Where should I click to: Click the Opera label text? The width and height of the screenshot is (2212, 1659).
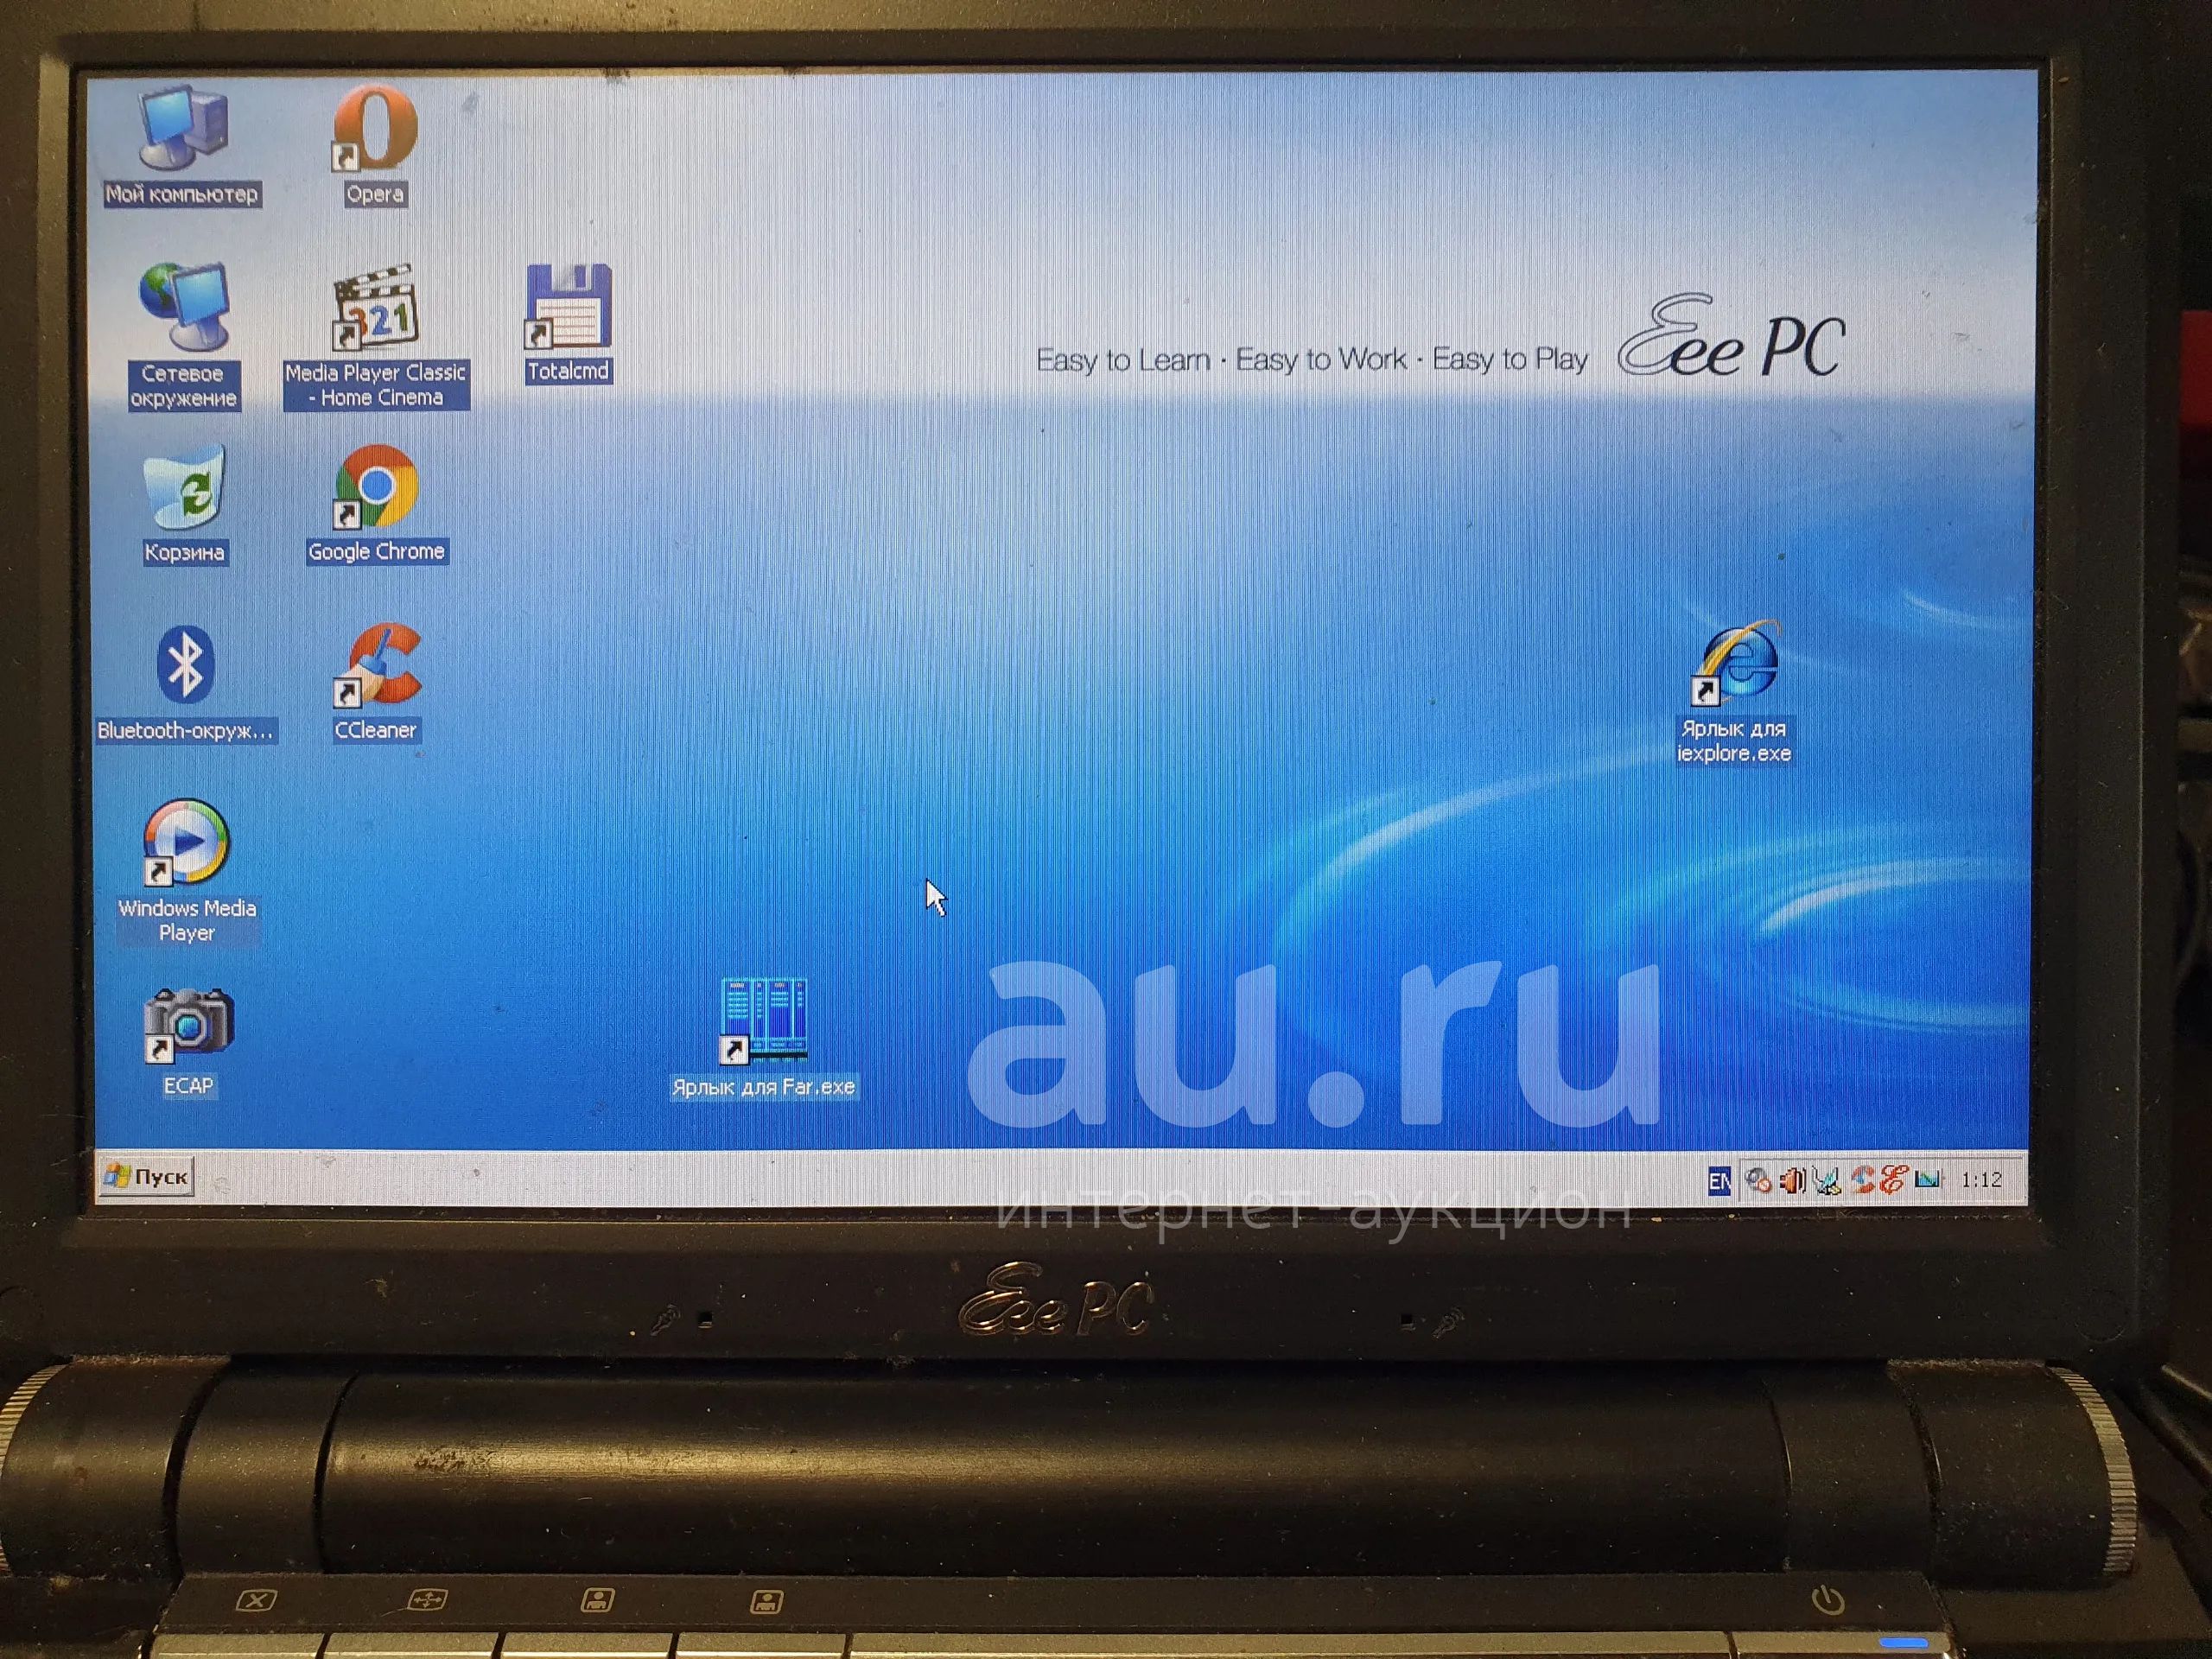[375, 194]
